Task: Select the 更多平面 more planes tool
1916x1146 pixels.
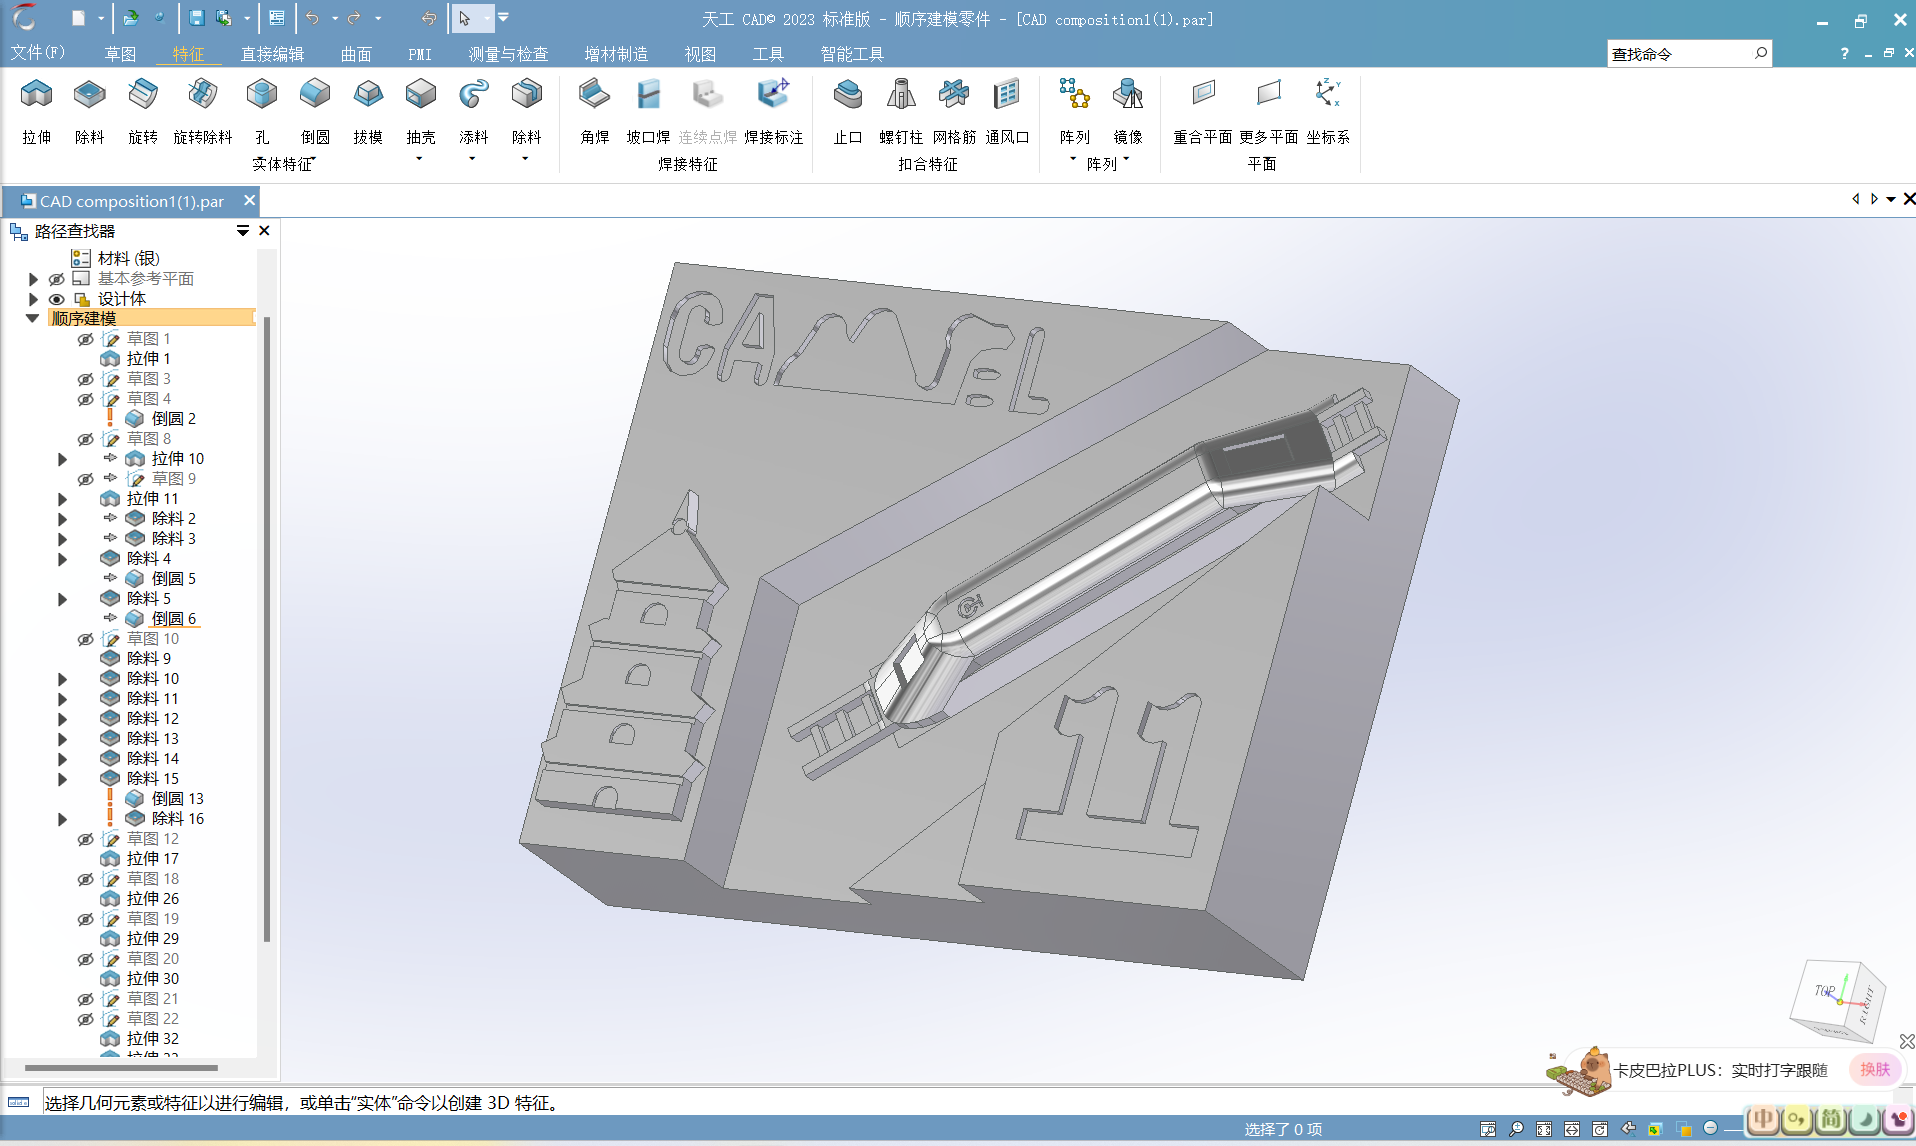Action: coord(1269,111)
